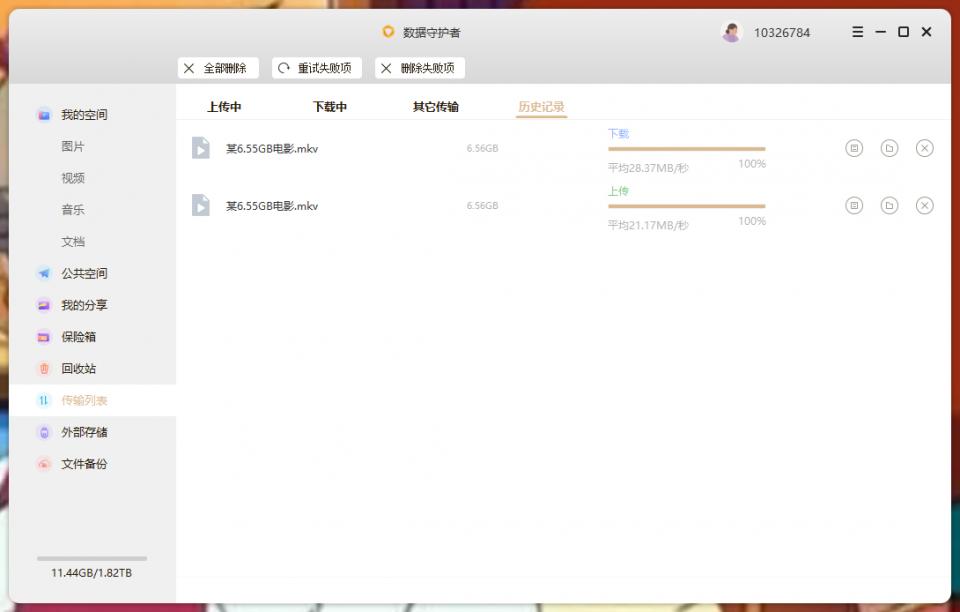Click the user avatar next to 10326784

click(733, 31)
